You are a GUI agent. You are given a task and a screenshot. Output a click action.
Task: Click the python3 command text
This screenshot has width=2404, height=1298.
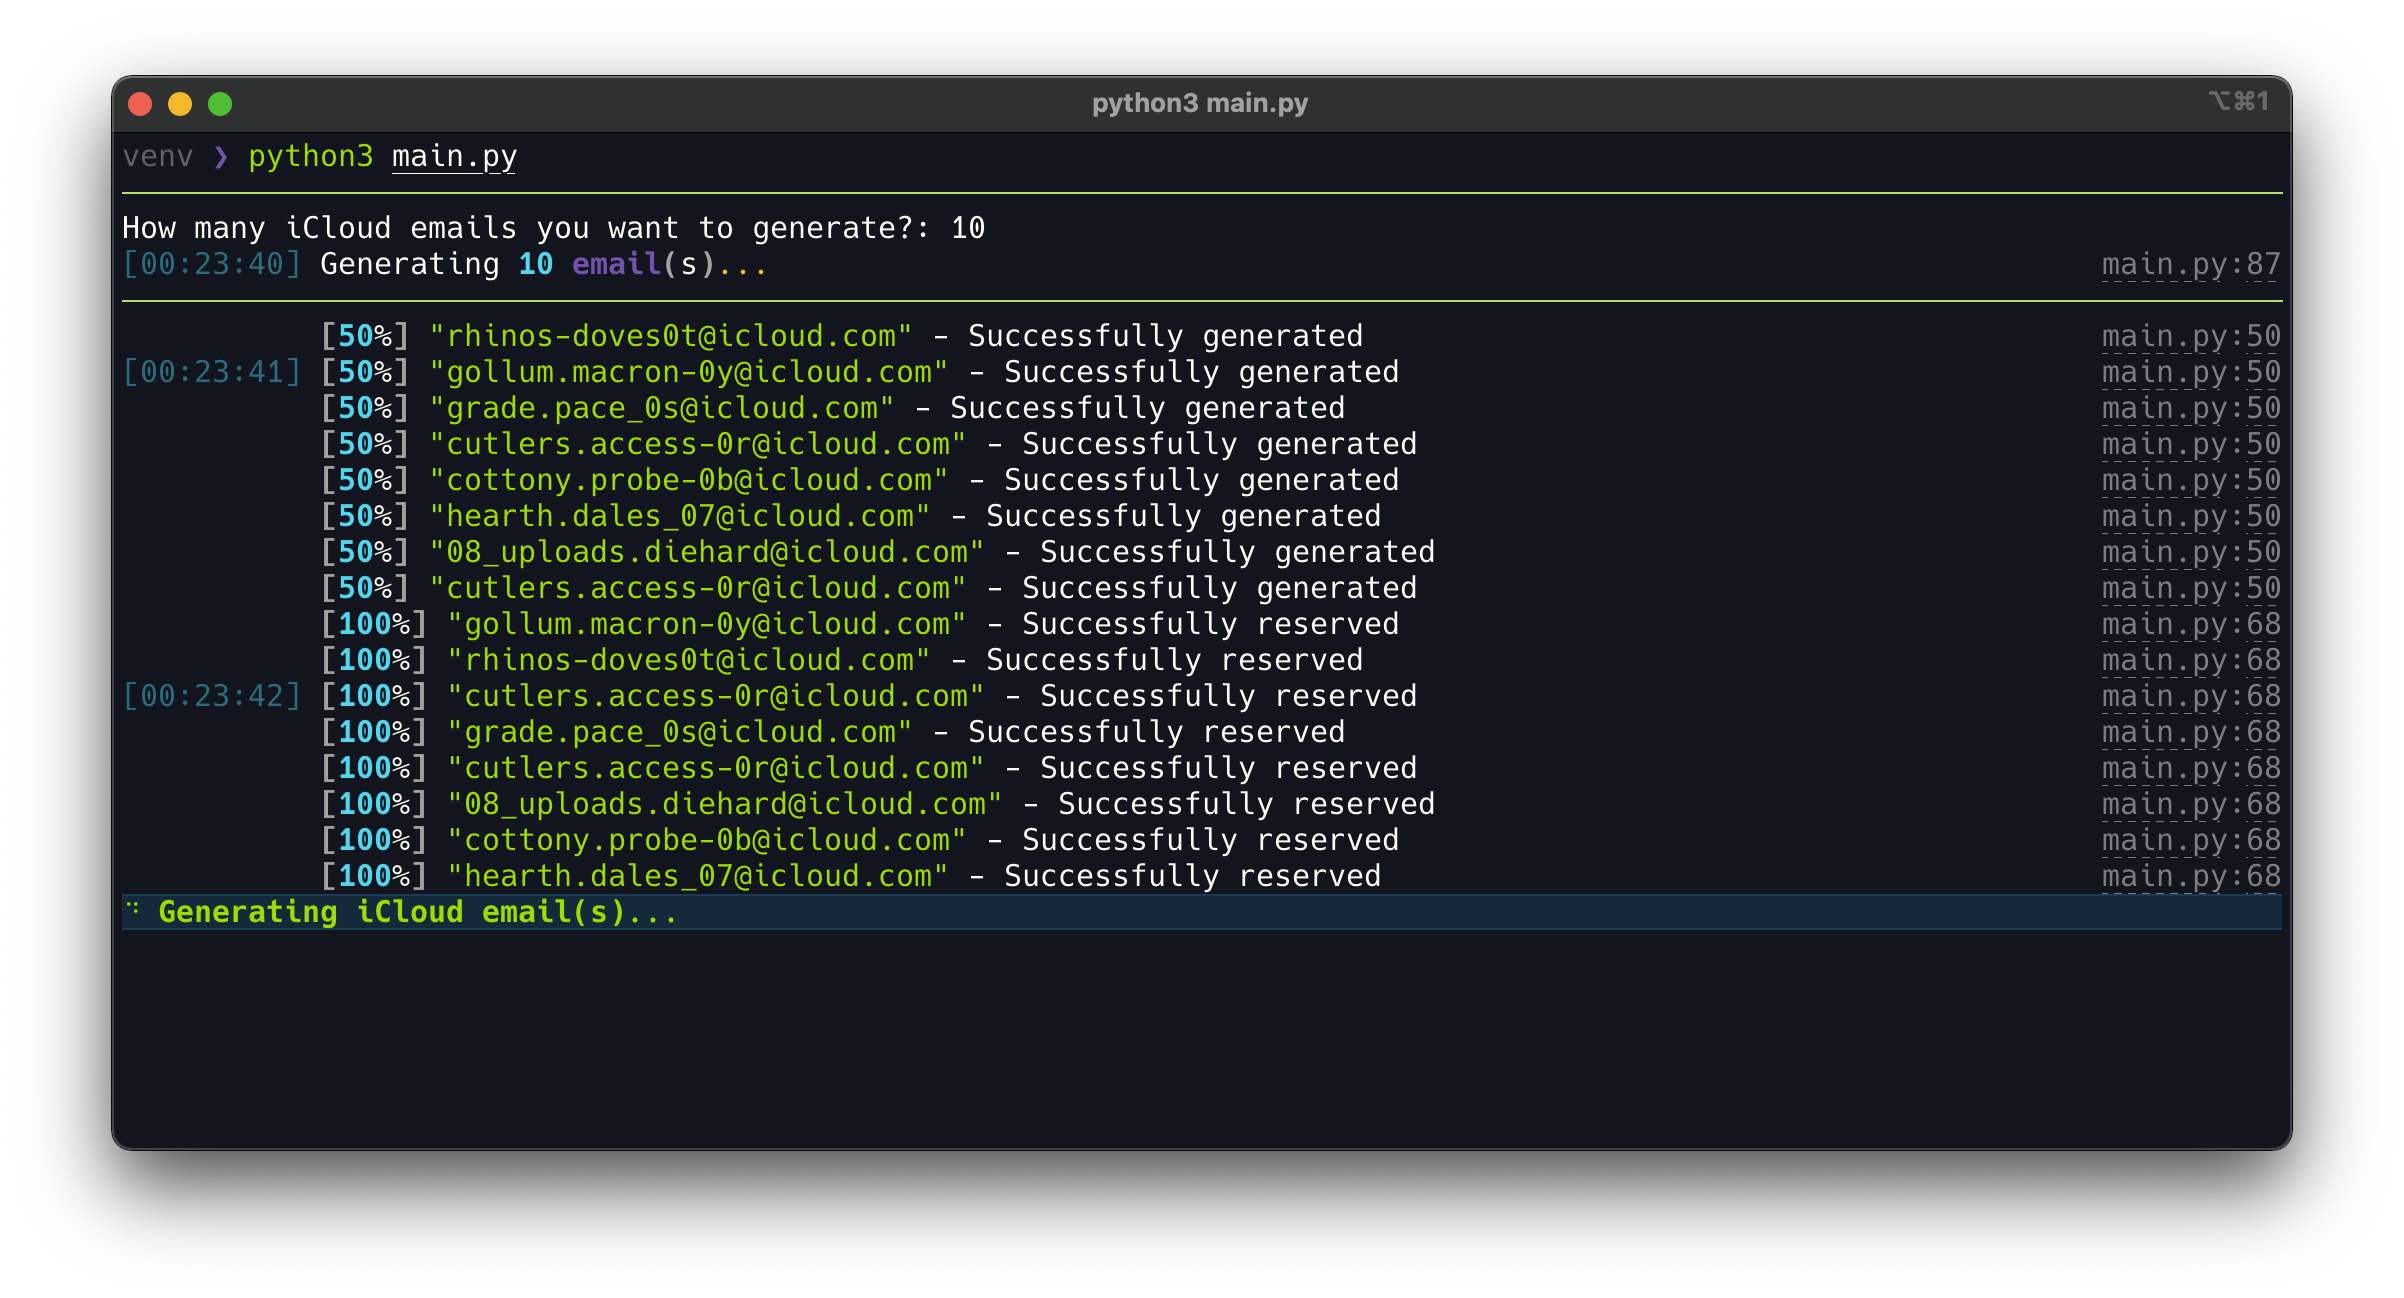(310, 157)
